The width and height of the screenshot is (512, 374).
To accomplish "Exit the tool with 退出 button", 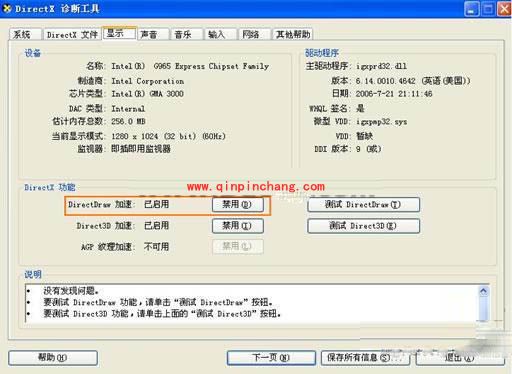I will [460, 358].
